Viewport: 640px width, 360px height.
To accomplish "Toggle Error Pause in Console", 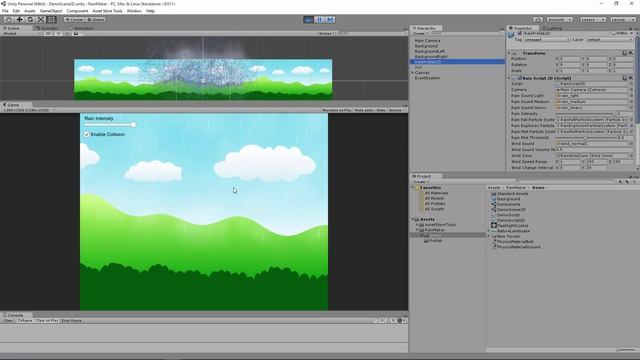I will [71, 321].
